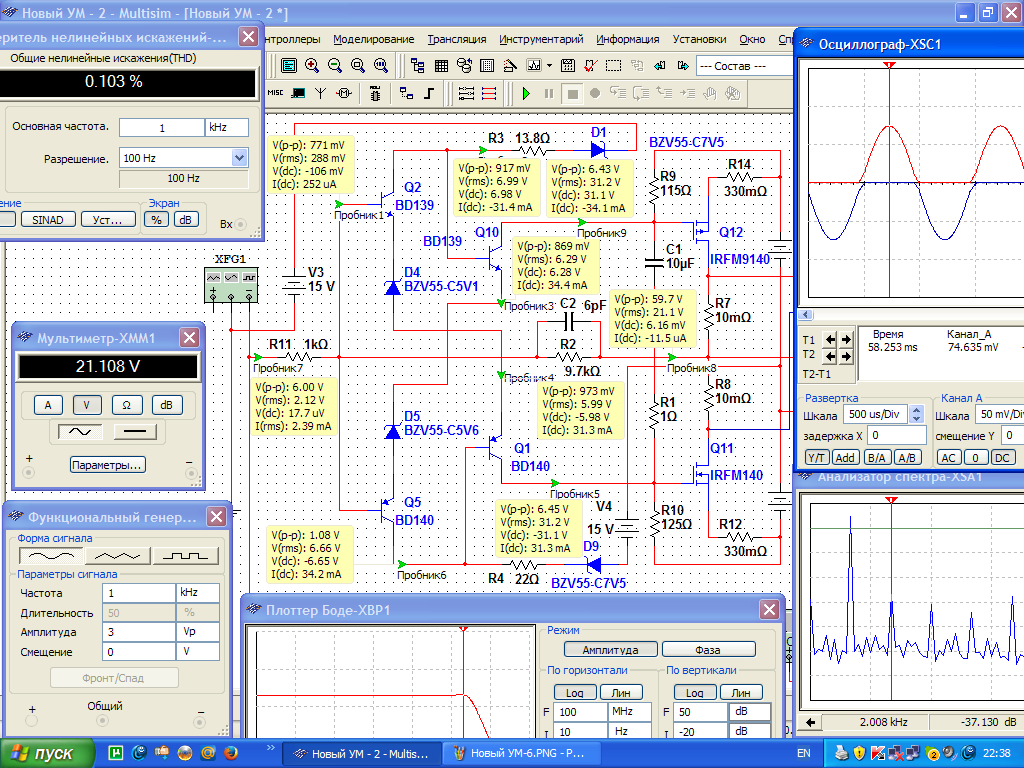
Task: Adjust oscilloscope timebase scale stepper
Action: [x=917, y=413]
